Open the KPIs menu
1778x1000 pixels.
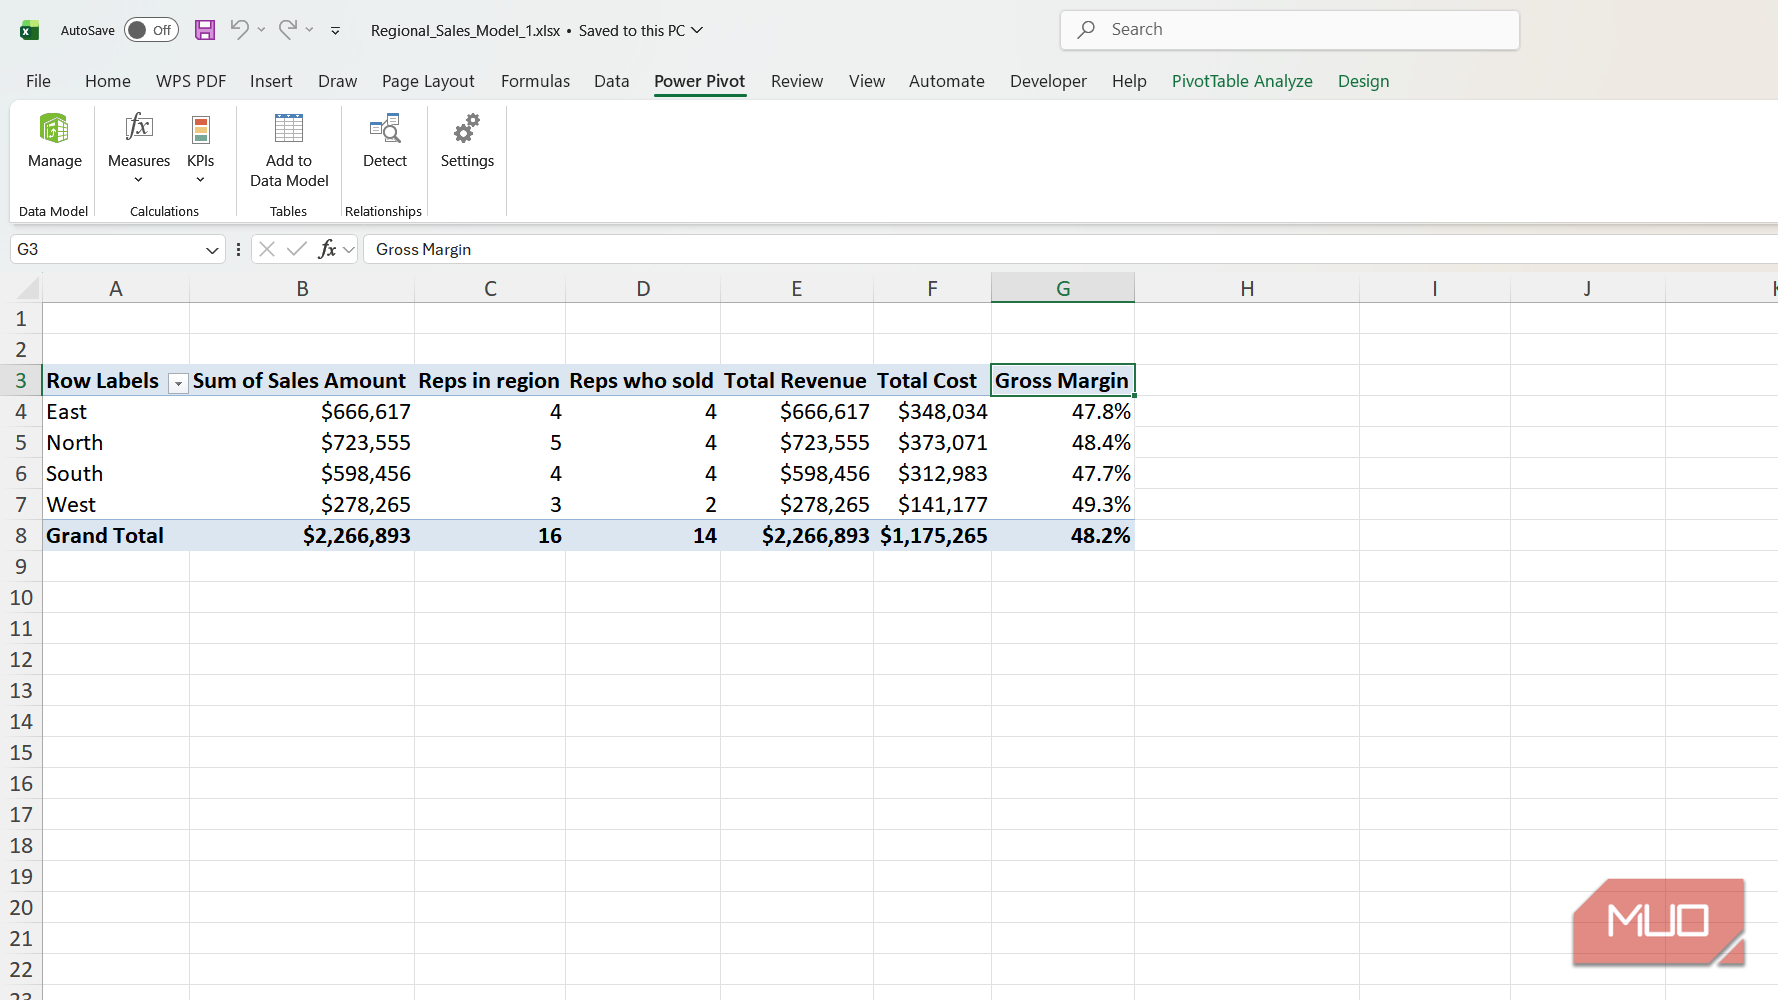[x=200, y=148]
